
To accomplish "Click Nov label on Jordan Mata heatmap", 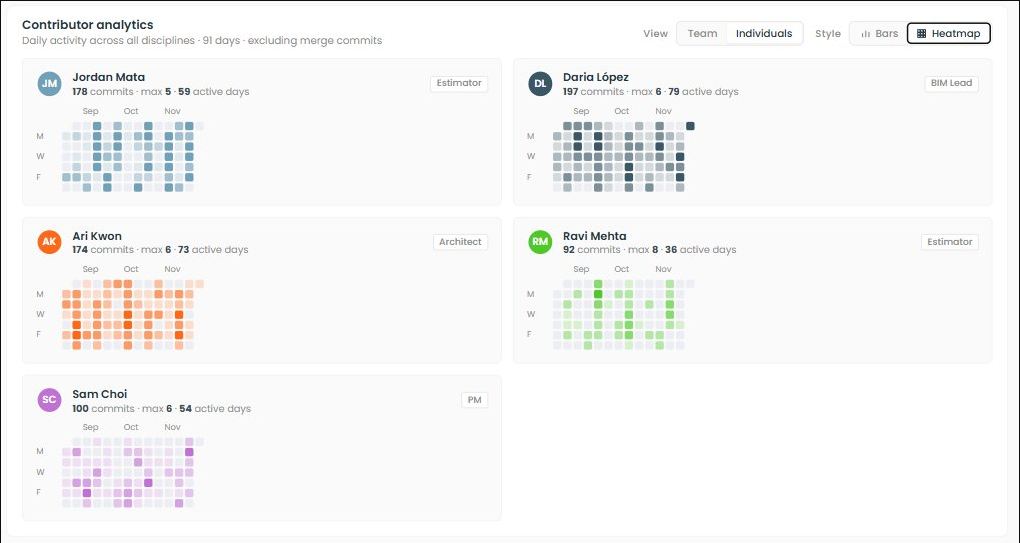I will pos(172,111).
